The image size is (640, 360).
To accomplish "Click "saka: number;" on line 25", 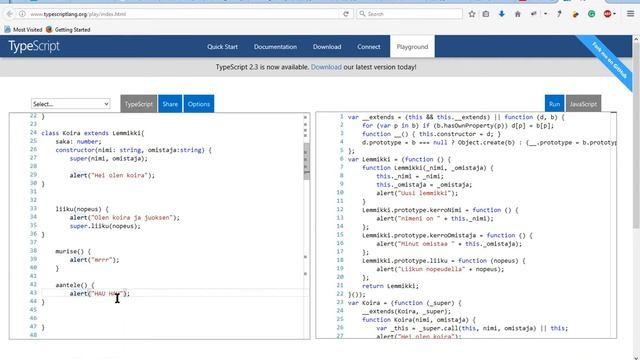I will click(x=78, y=142).
